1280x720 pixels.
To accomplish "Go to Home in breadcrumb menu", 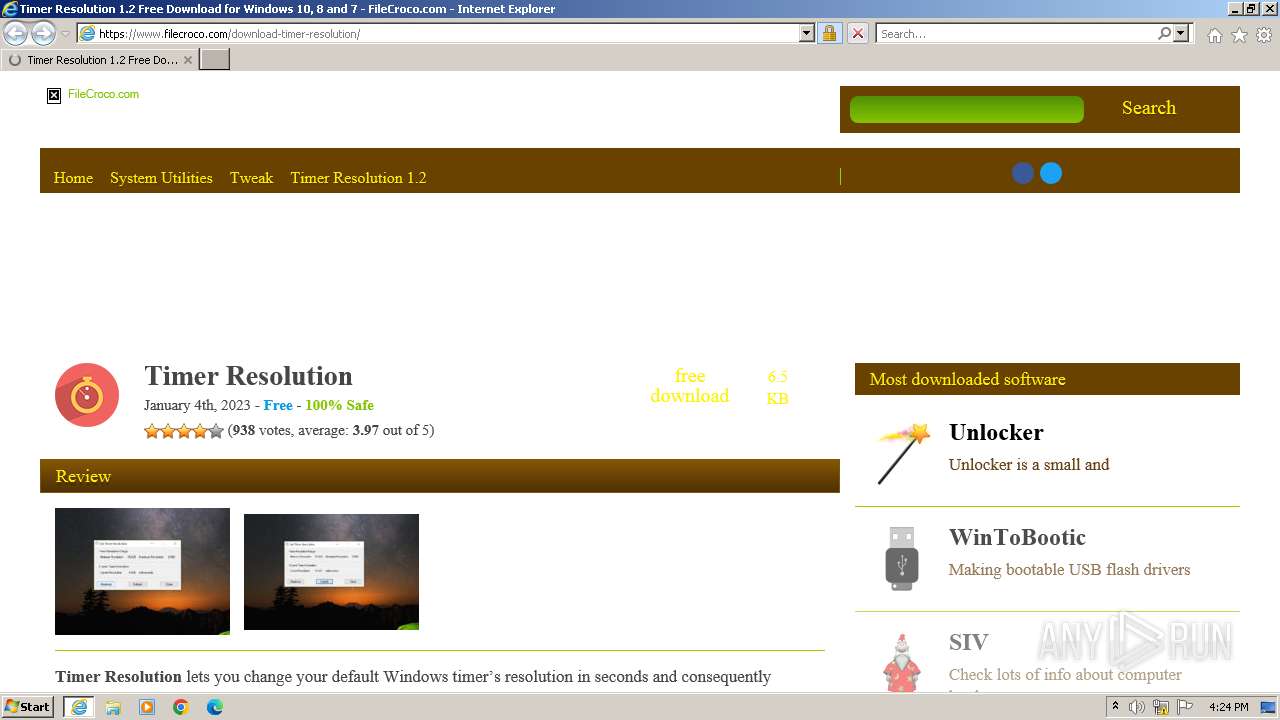I will click(x=73, y=178).
